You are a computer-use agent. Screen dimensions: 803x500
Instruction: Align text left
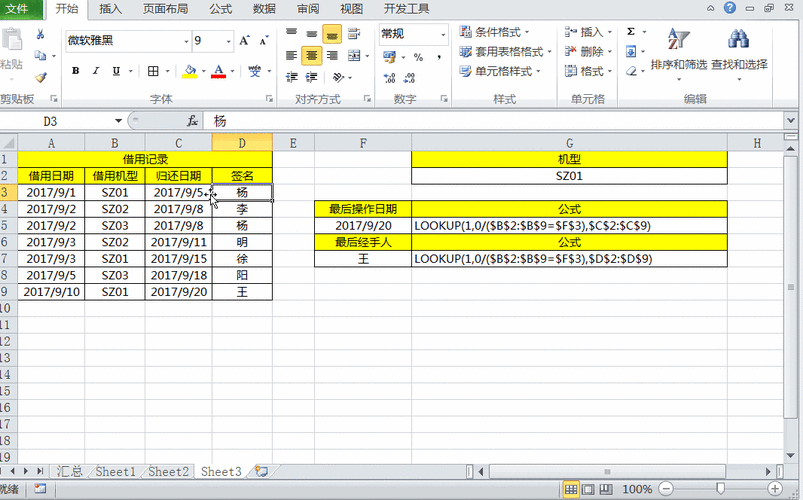pos(291,55)
